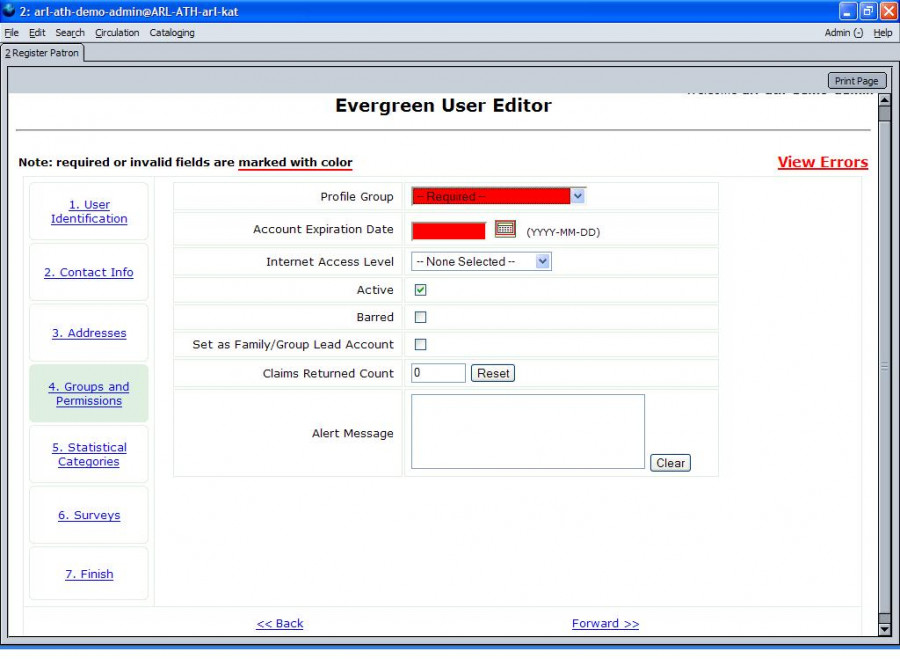
Task: Open the Cataloging menu
Action: tap(172, 33)
